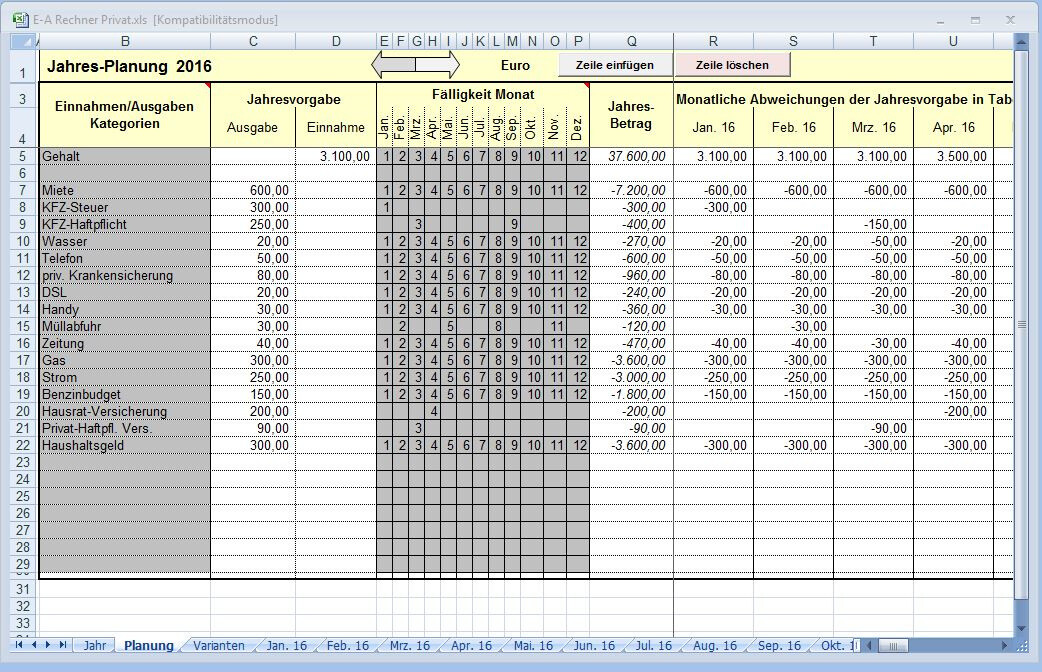Select the Miete Ausgabe cell 600,00
The width and height of the screenshot is (1042, 672).
pos(253,191)
